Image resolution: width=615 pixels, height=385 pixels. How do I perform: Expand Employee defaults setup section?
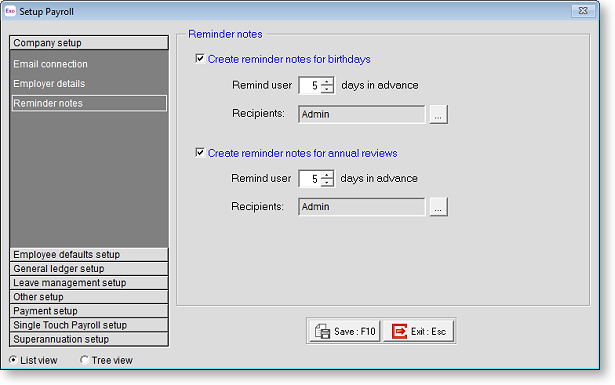click(x=89, y=254)
